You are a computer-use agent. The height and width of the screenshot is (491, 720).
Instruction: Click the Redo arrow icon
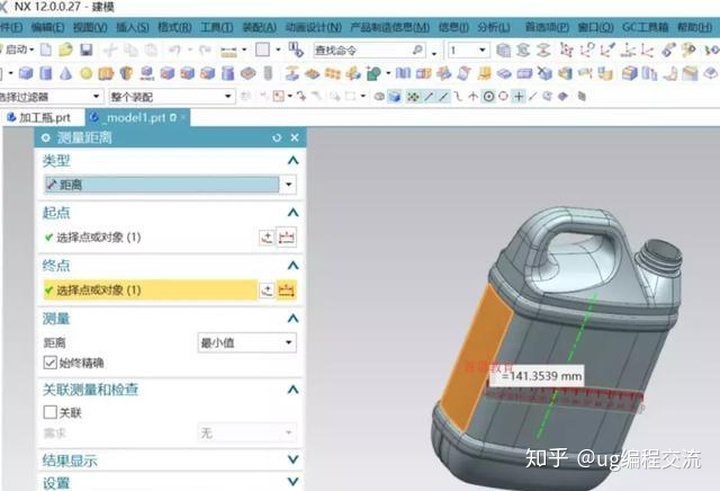click(x=205, y=50)
